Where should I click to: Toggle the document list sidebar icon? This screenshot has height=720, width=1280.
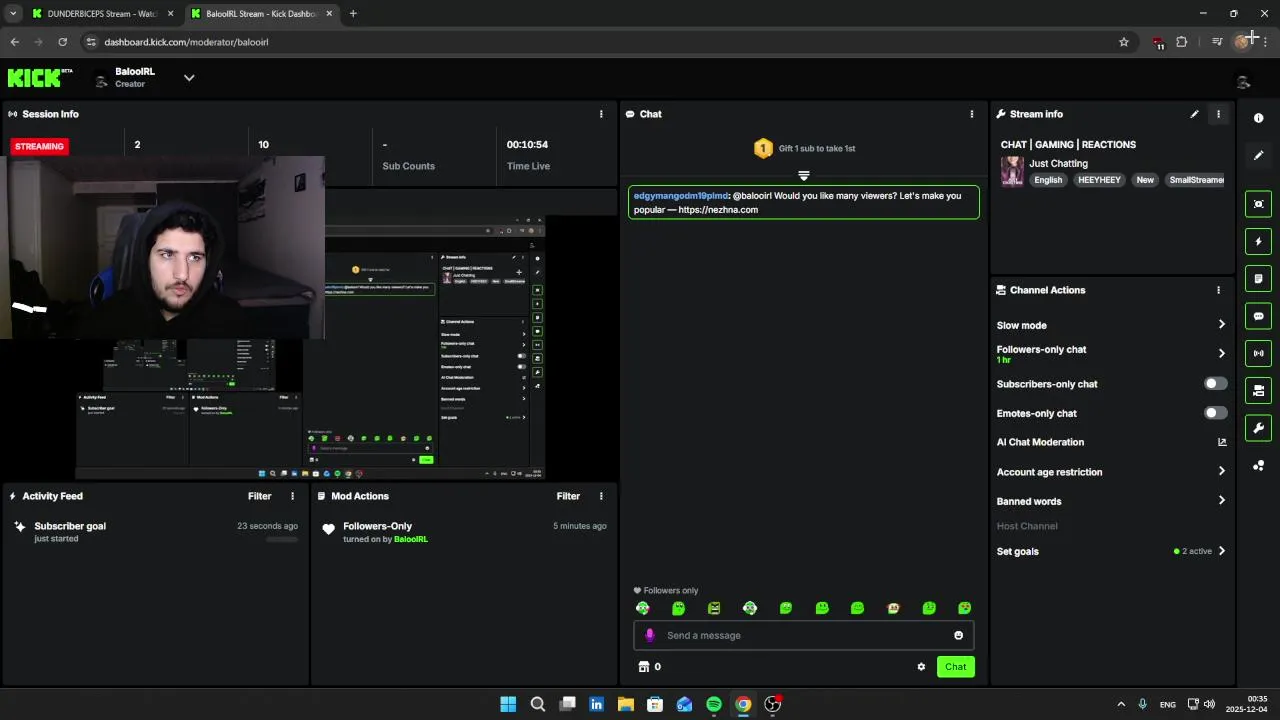click(1259, 279)
